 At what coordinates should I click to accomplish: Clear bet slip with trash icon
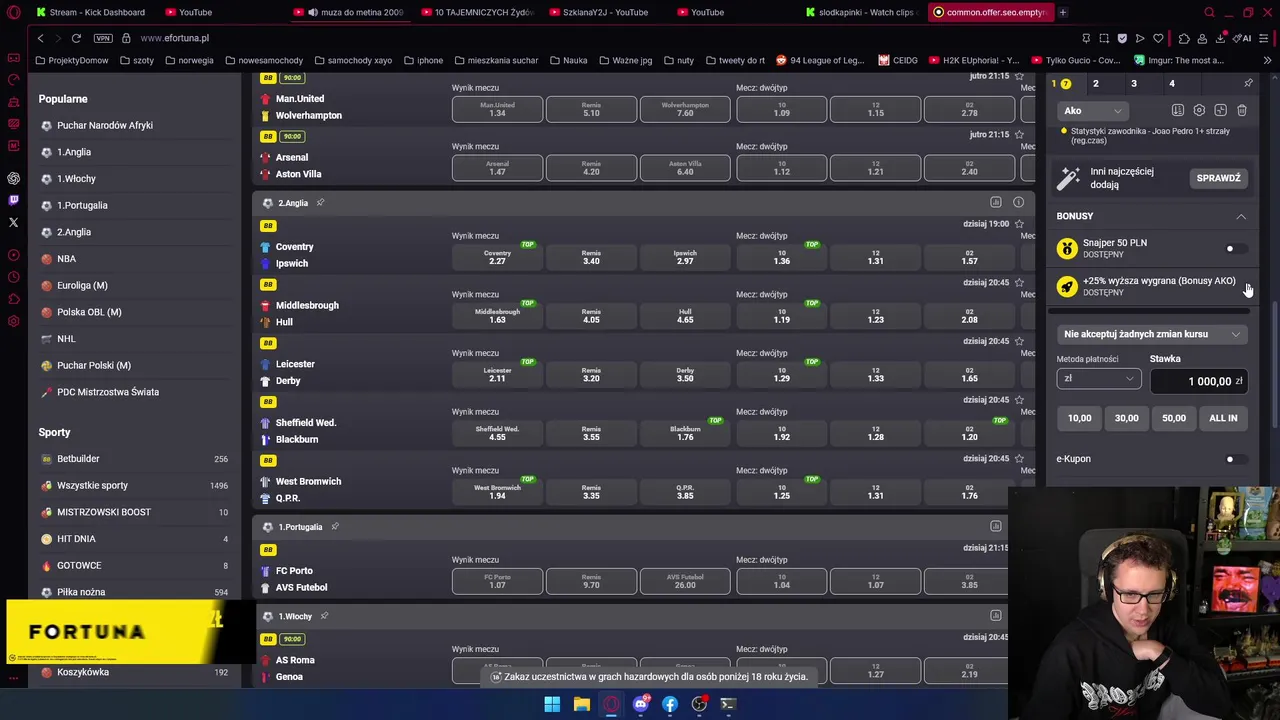point(1242,110)
